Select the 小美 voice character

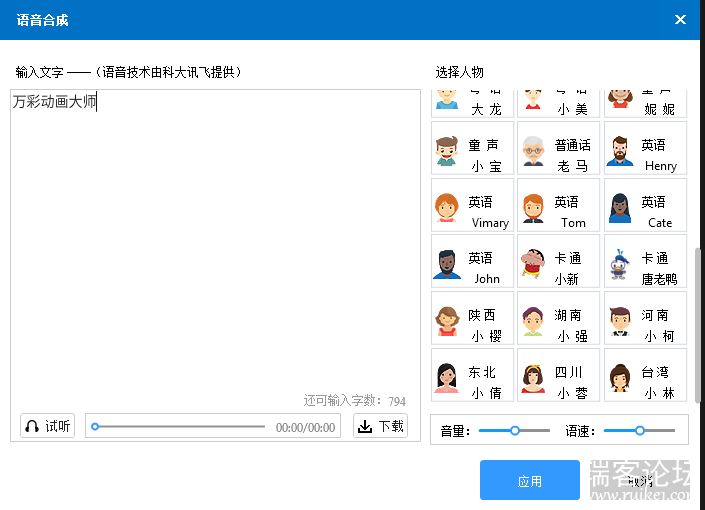(x=558, y=103)
